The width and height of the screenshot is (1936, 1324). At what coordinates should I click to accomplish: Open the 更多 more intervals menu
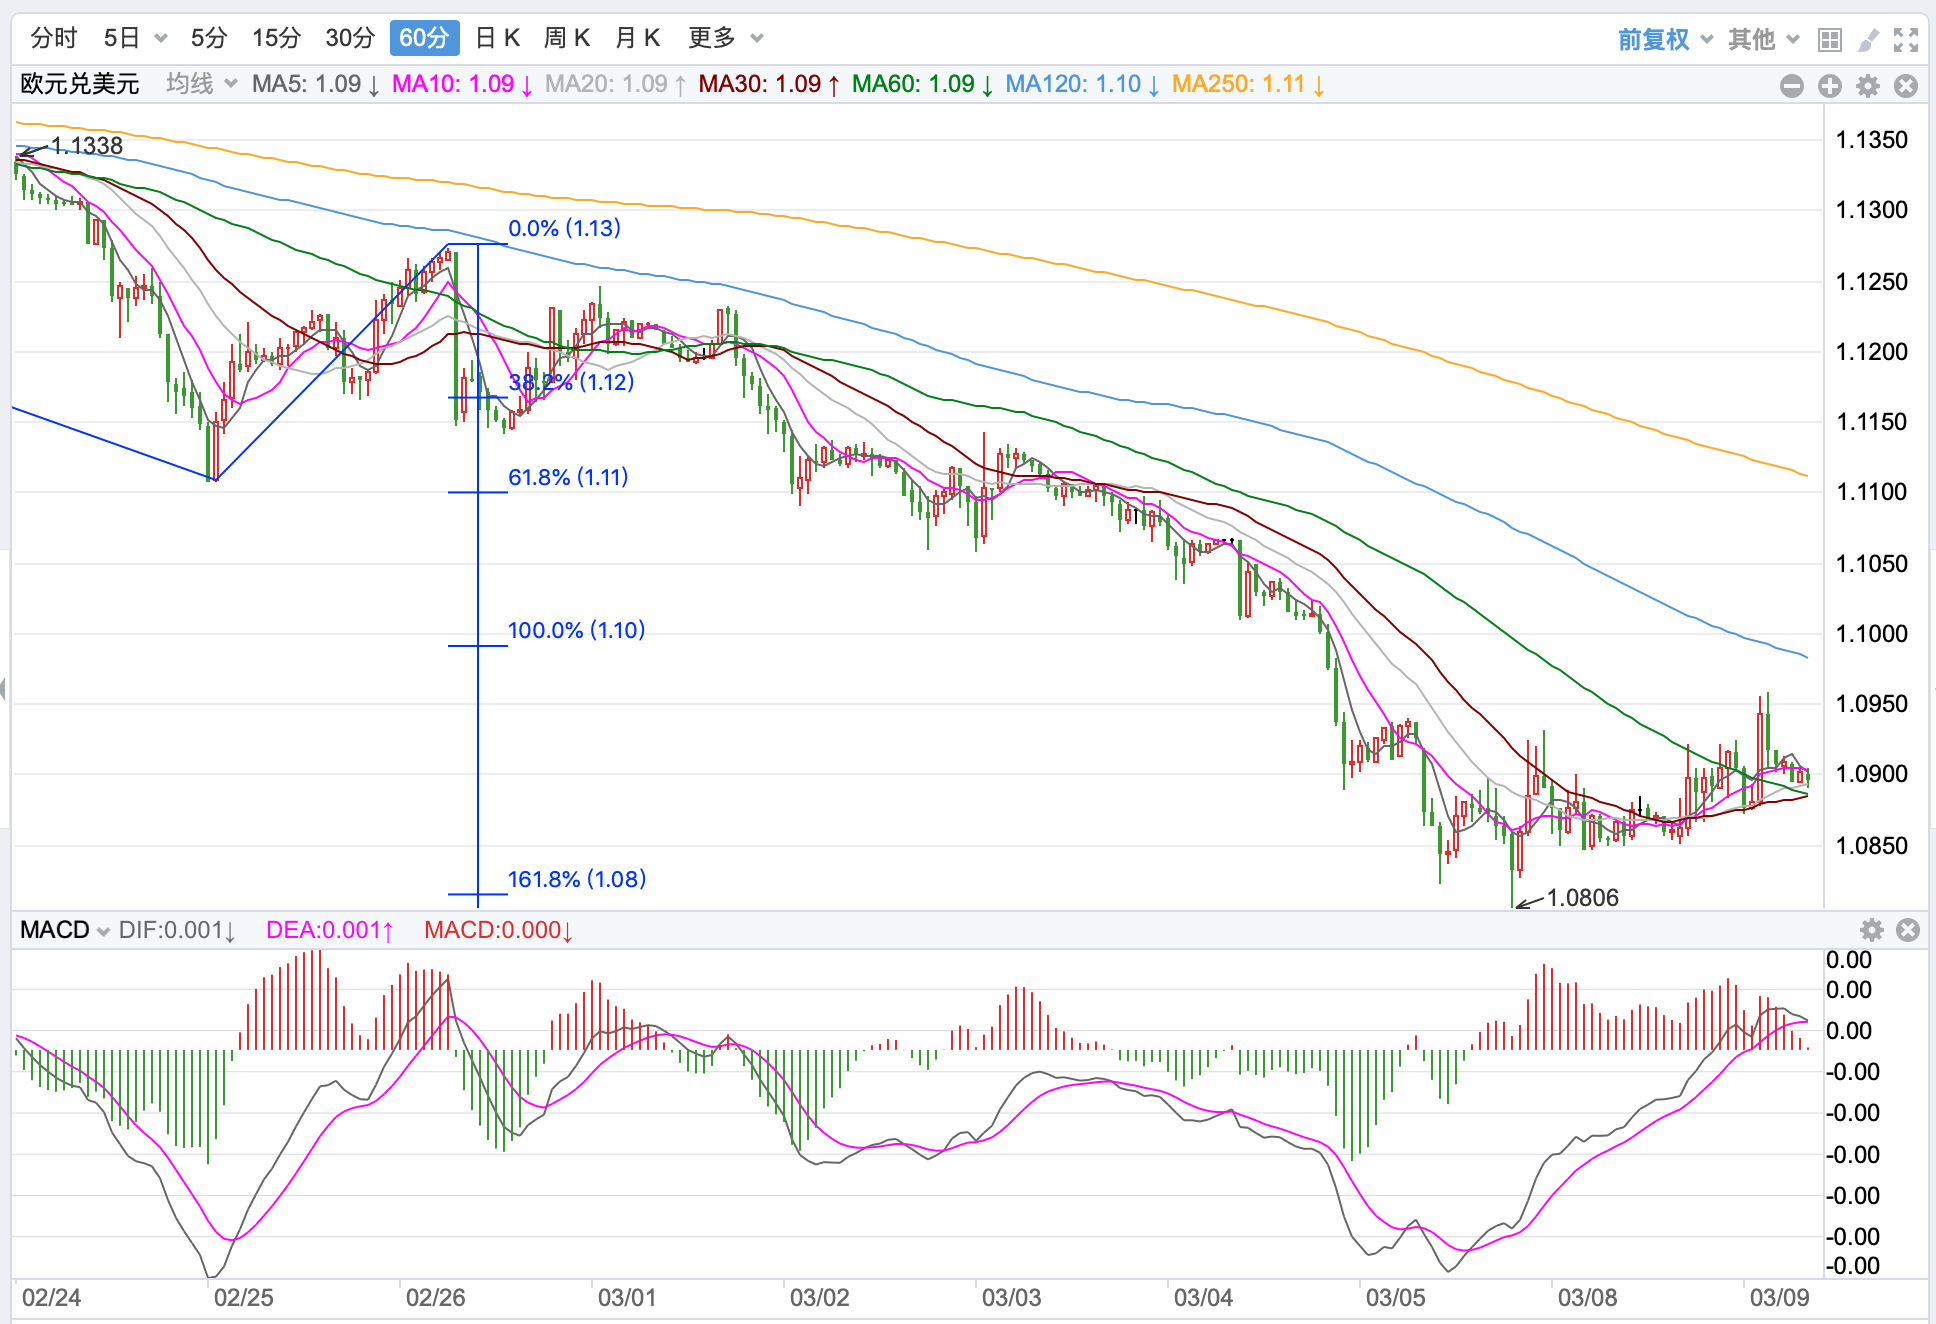(x=725, y=38)
